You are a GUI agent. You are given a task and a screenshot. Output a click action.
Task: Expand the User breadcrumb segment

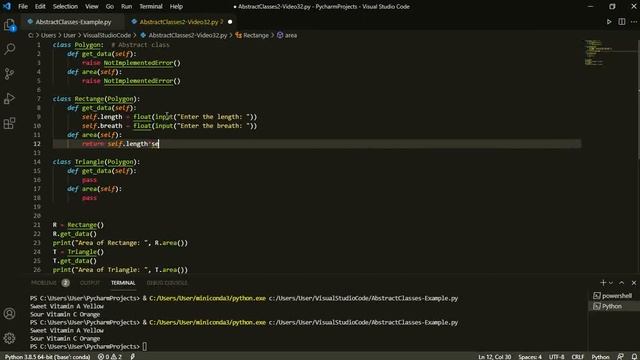coord(69,36)
